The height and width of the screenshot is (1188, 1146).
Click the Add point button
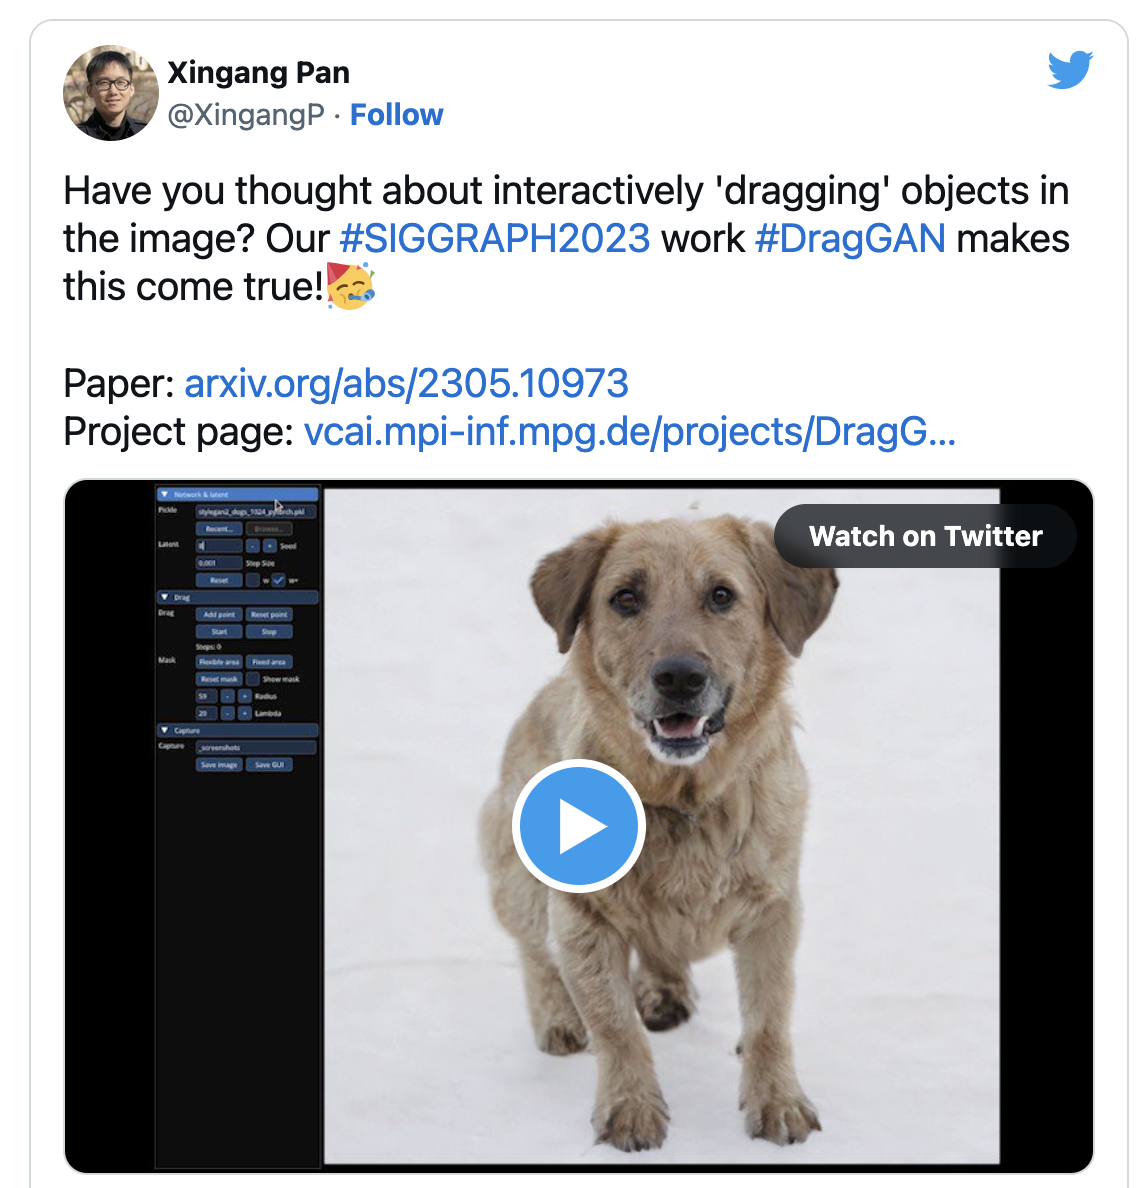pos(219,614)
